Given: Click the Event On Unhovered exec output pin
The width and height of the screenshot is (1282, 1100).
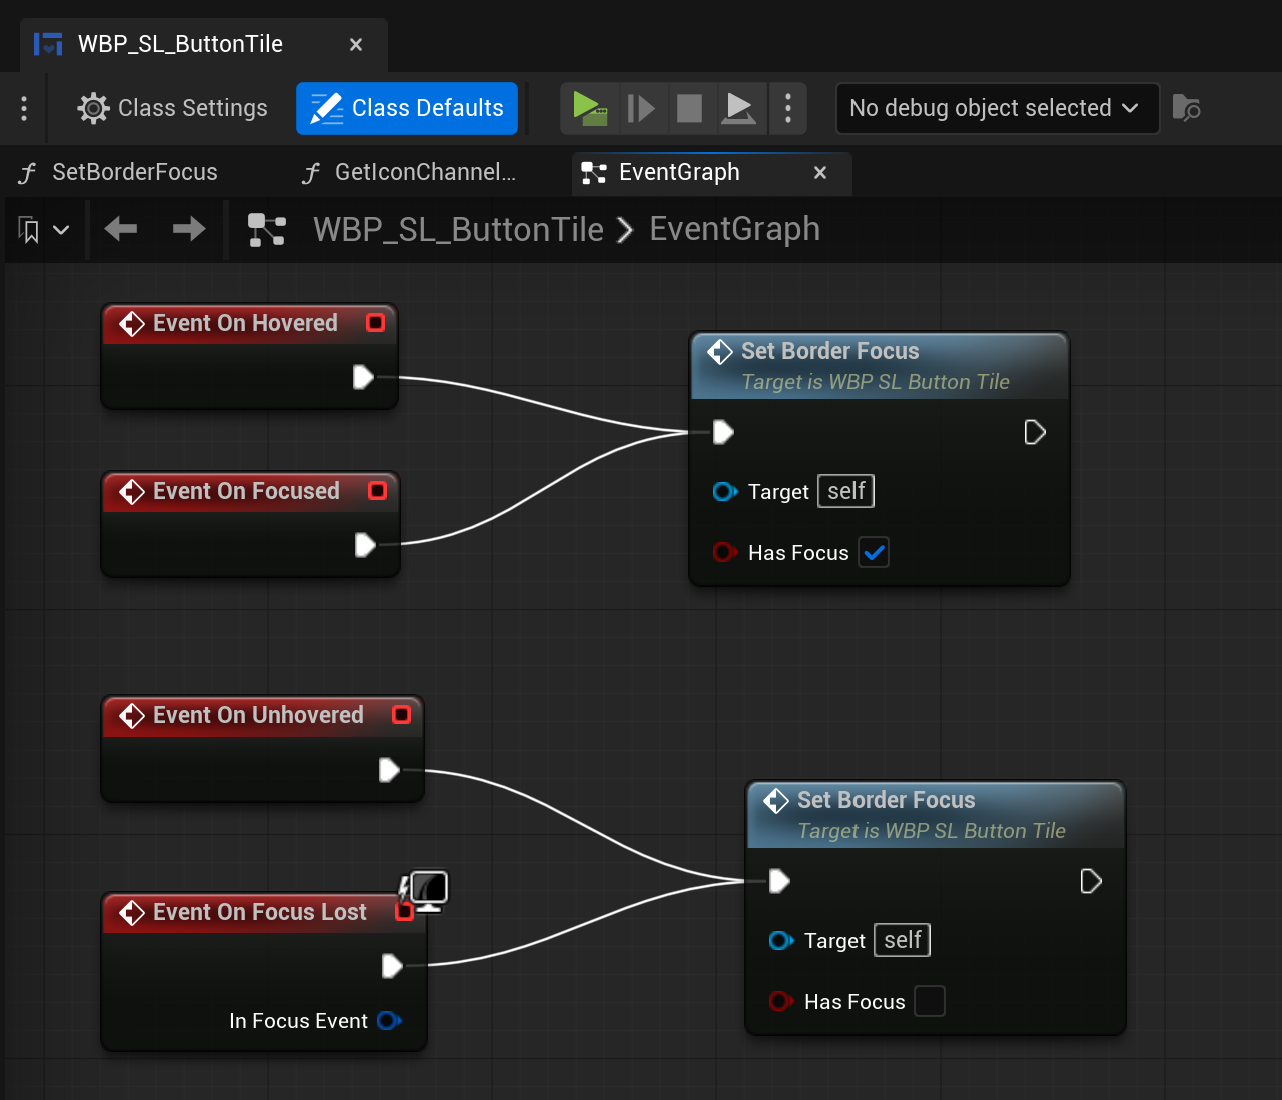Looking at the screenshot, I should 390,770.
